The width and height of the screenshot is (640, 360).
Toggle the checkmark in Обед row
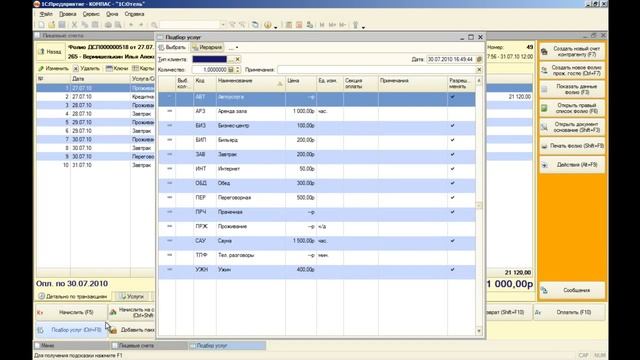(x=452, y=183)
